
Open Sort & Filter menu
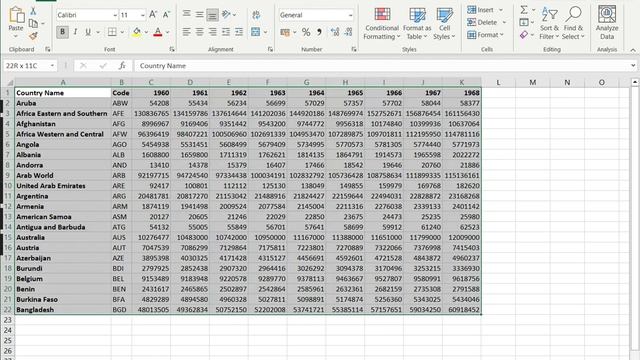coord(549,23)
